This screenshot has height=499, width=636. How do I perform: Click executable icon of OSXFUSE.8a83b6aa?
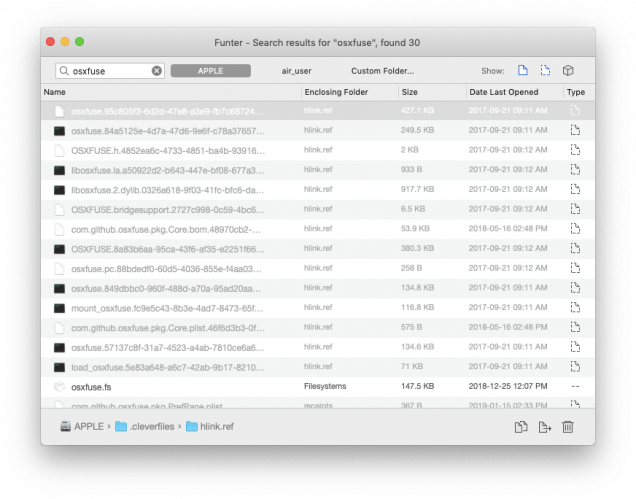60,249
